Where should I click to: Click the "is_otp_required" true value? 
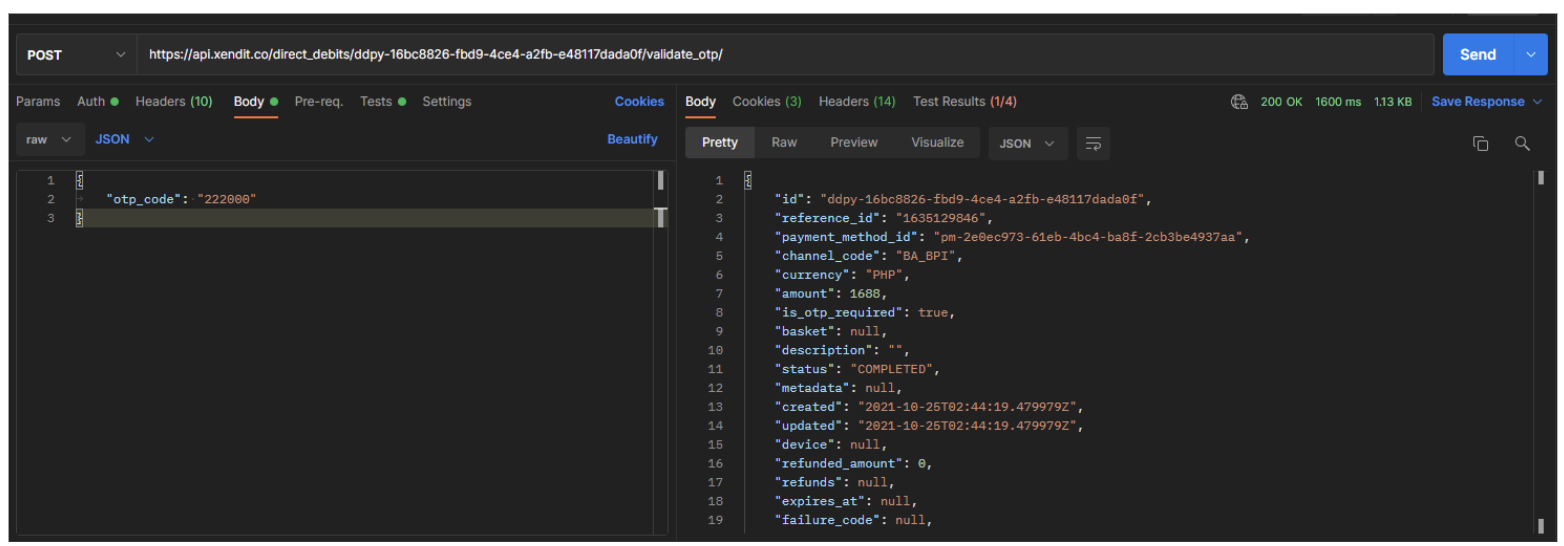click(x=933, y=313)
